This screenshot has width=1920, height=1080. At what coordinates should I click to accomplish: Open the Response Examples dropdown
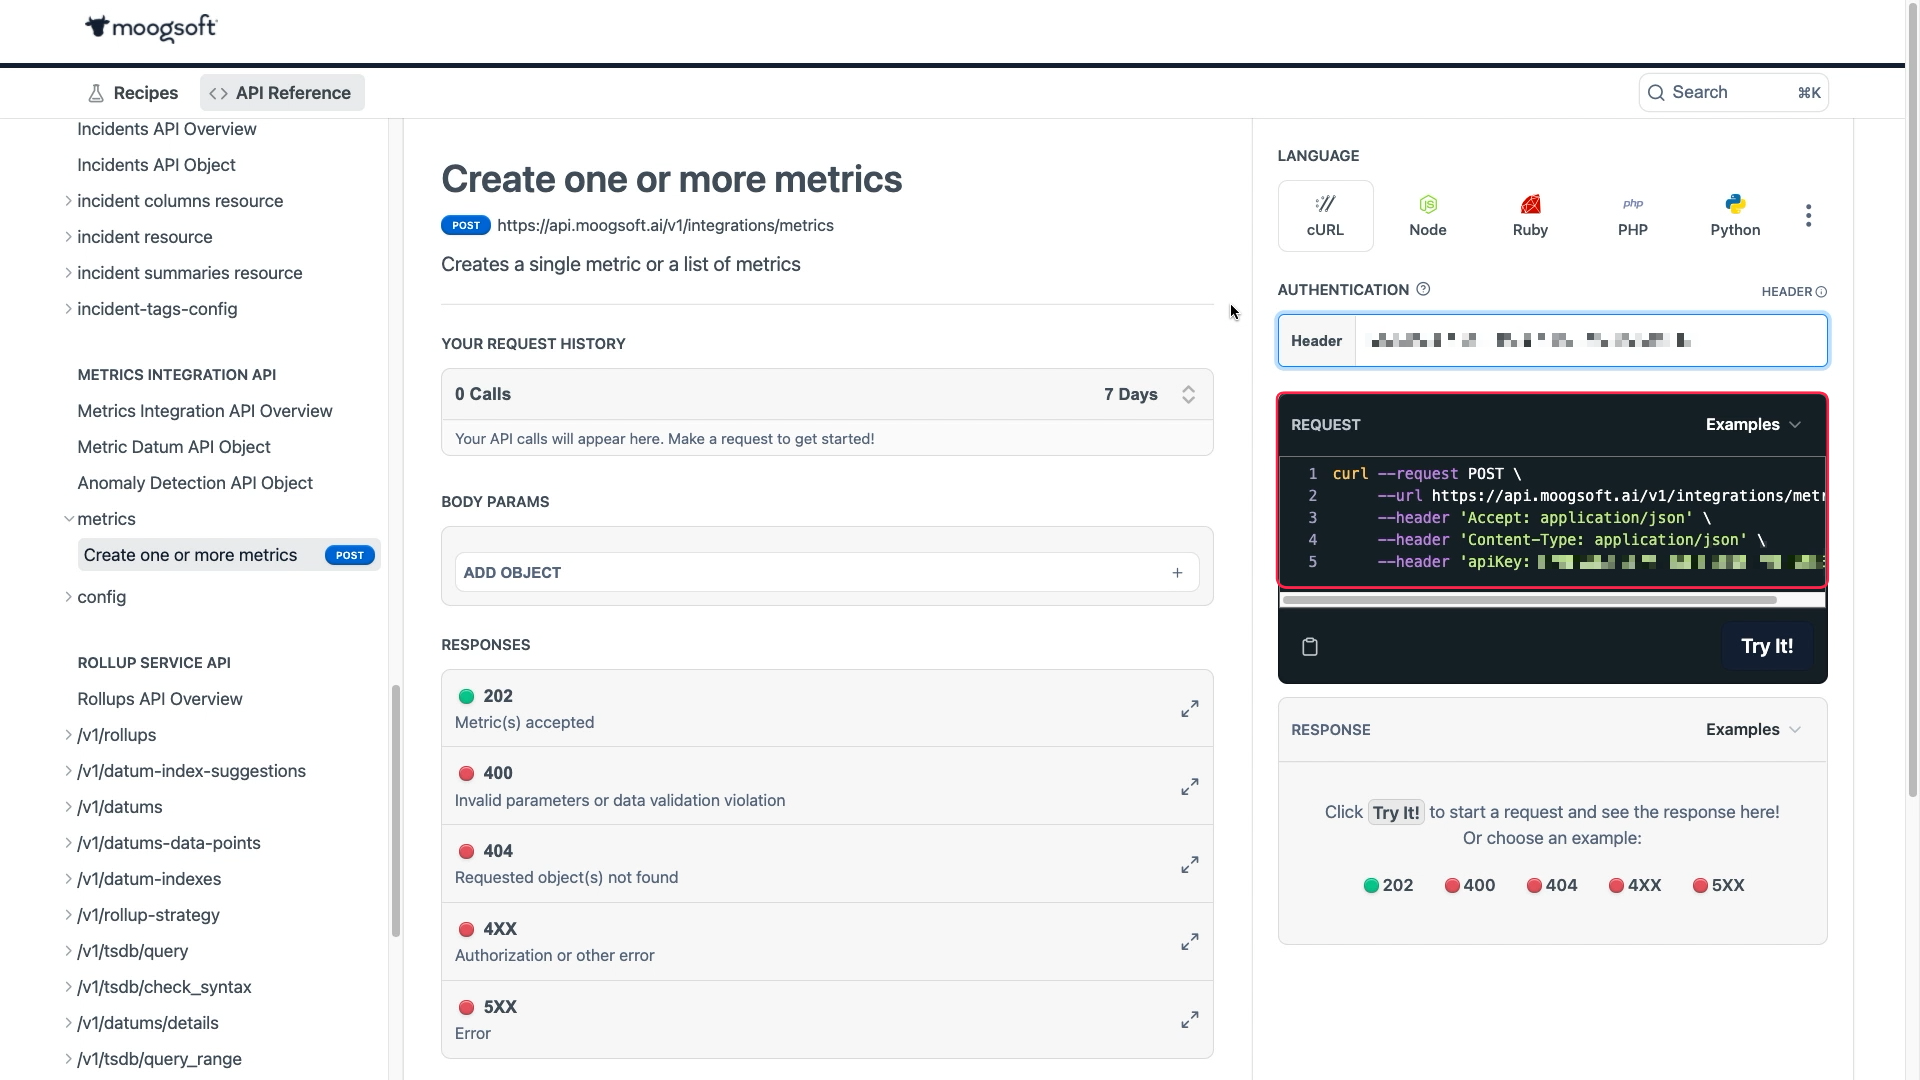(x=1753, y=730)
